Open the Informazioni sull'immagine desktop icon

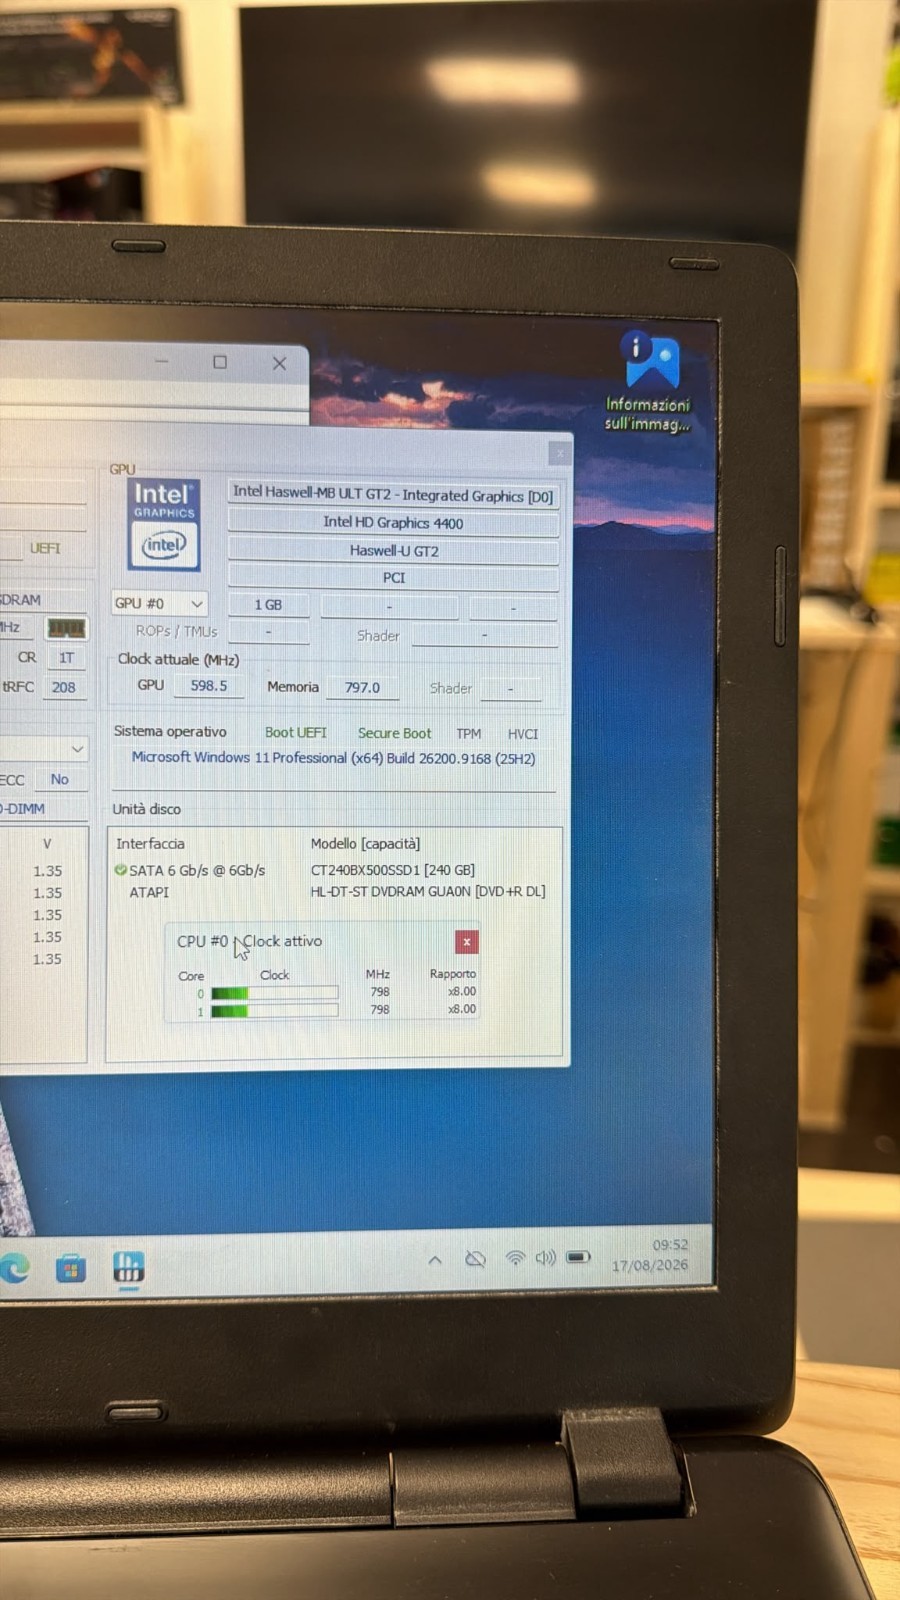pyautogui.click(x=648, y=381)
